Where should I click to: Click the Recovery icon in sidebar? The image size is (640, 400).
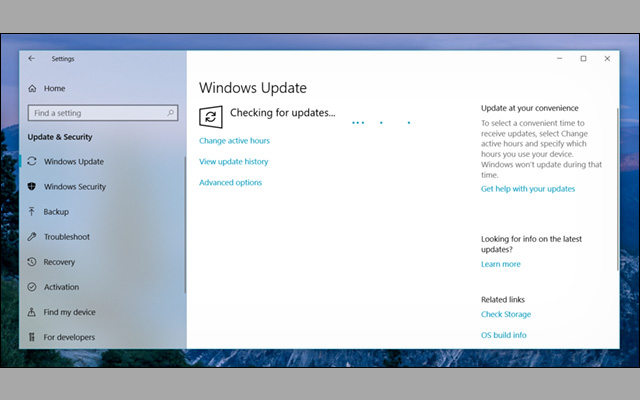click(x=33, y=262)
